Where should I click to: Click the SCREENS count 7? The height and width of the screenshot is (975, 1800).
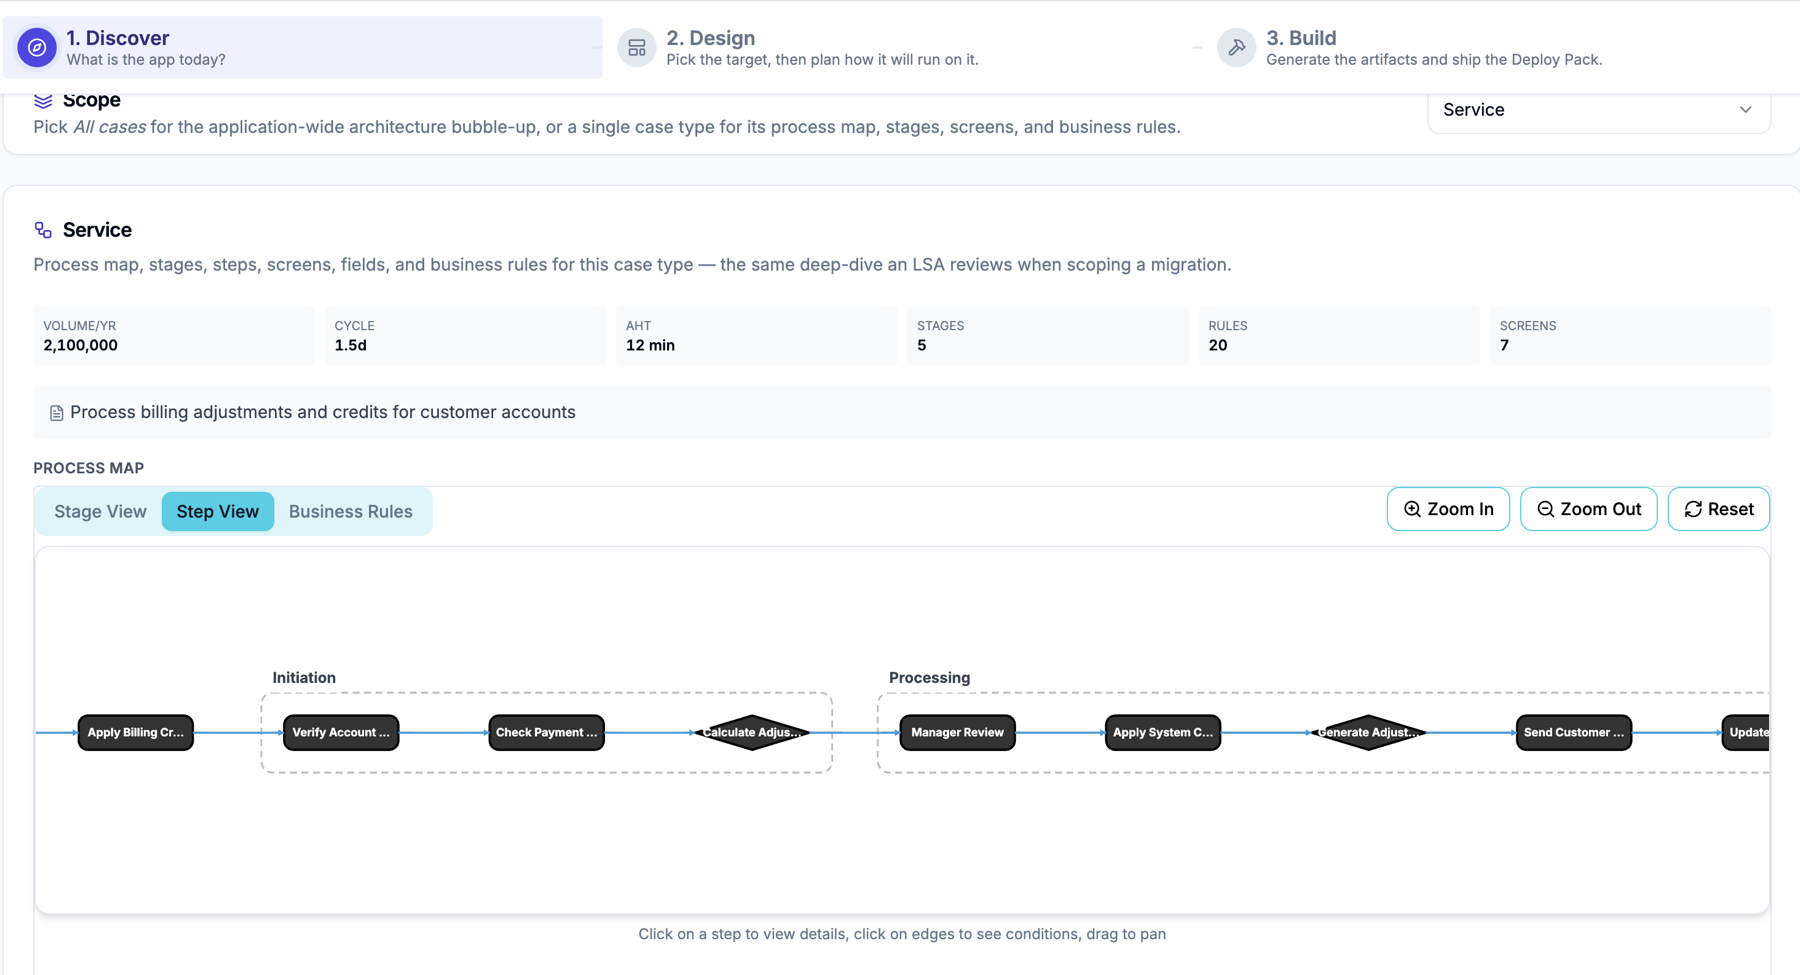[1504, 345]
